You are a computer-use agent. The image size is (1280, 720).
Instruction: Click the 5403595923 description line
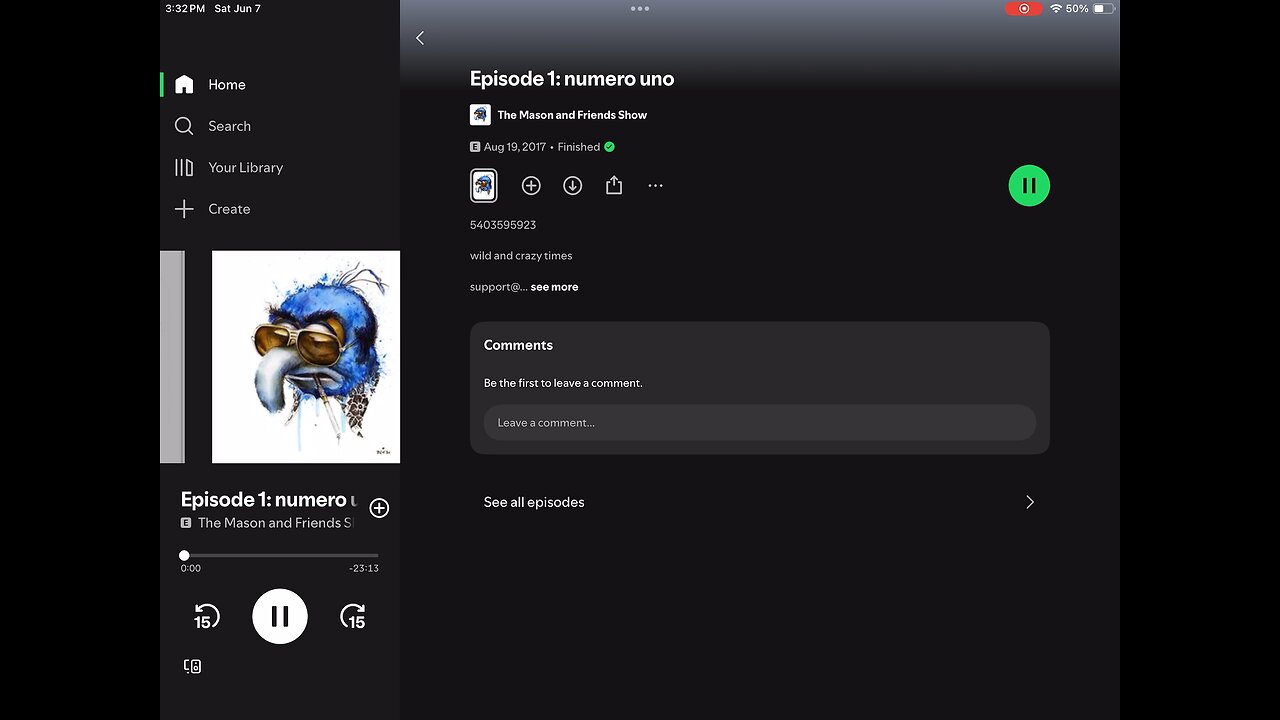[503, 225]
